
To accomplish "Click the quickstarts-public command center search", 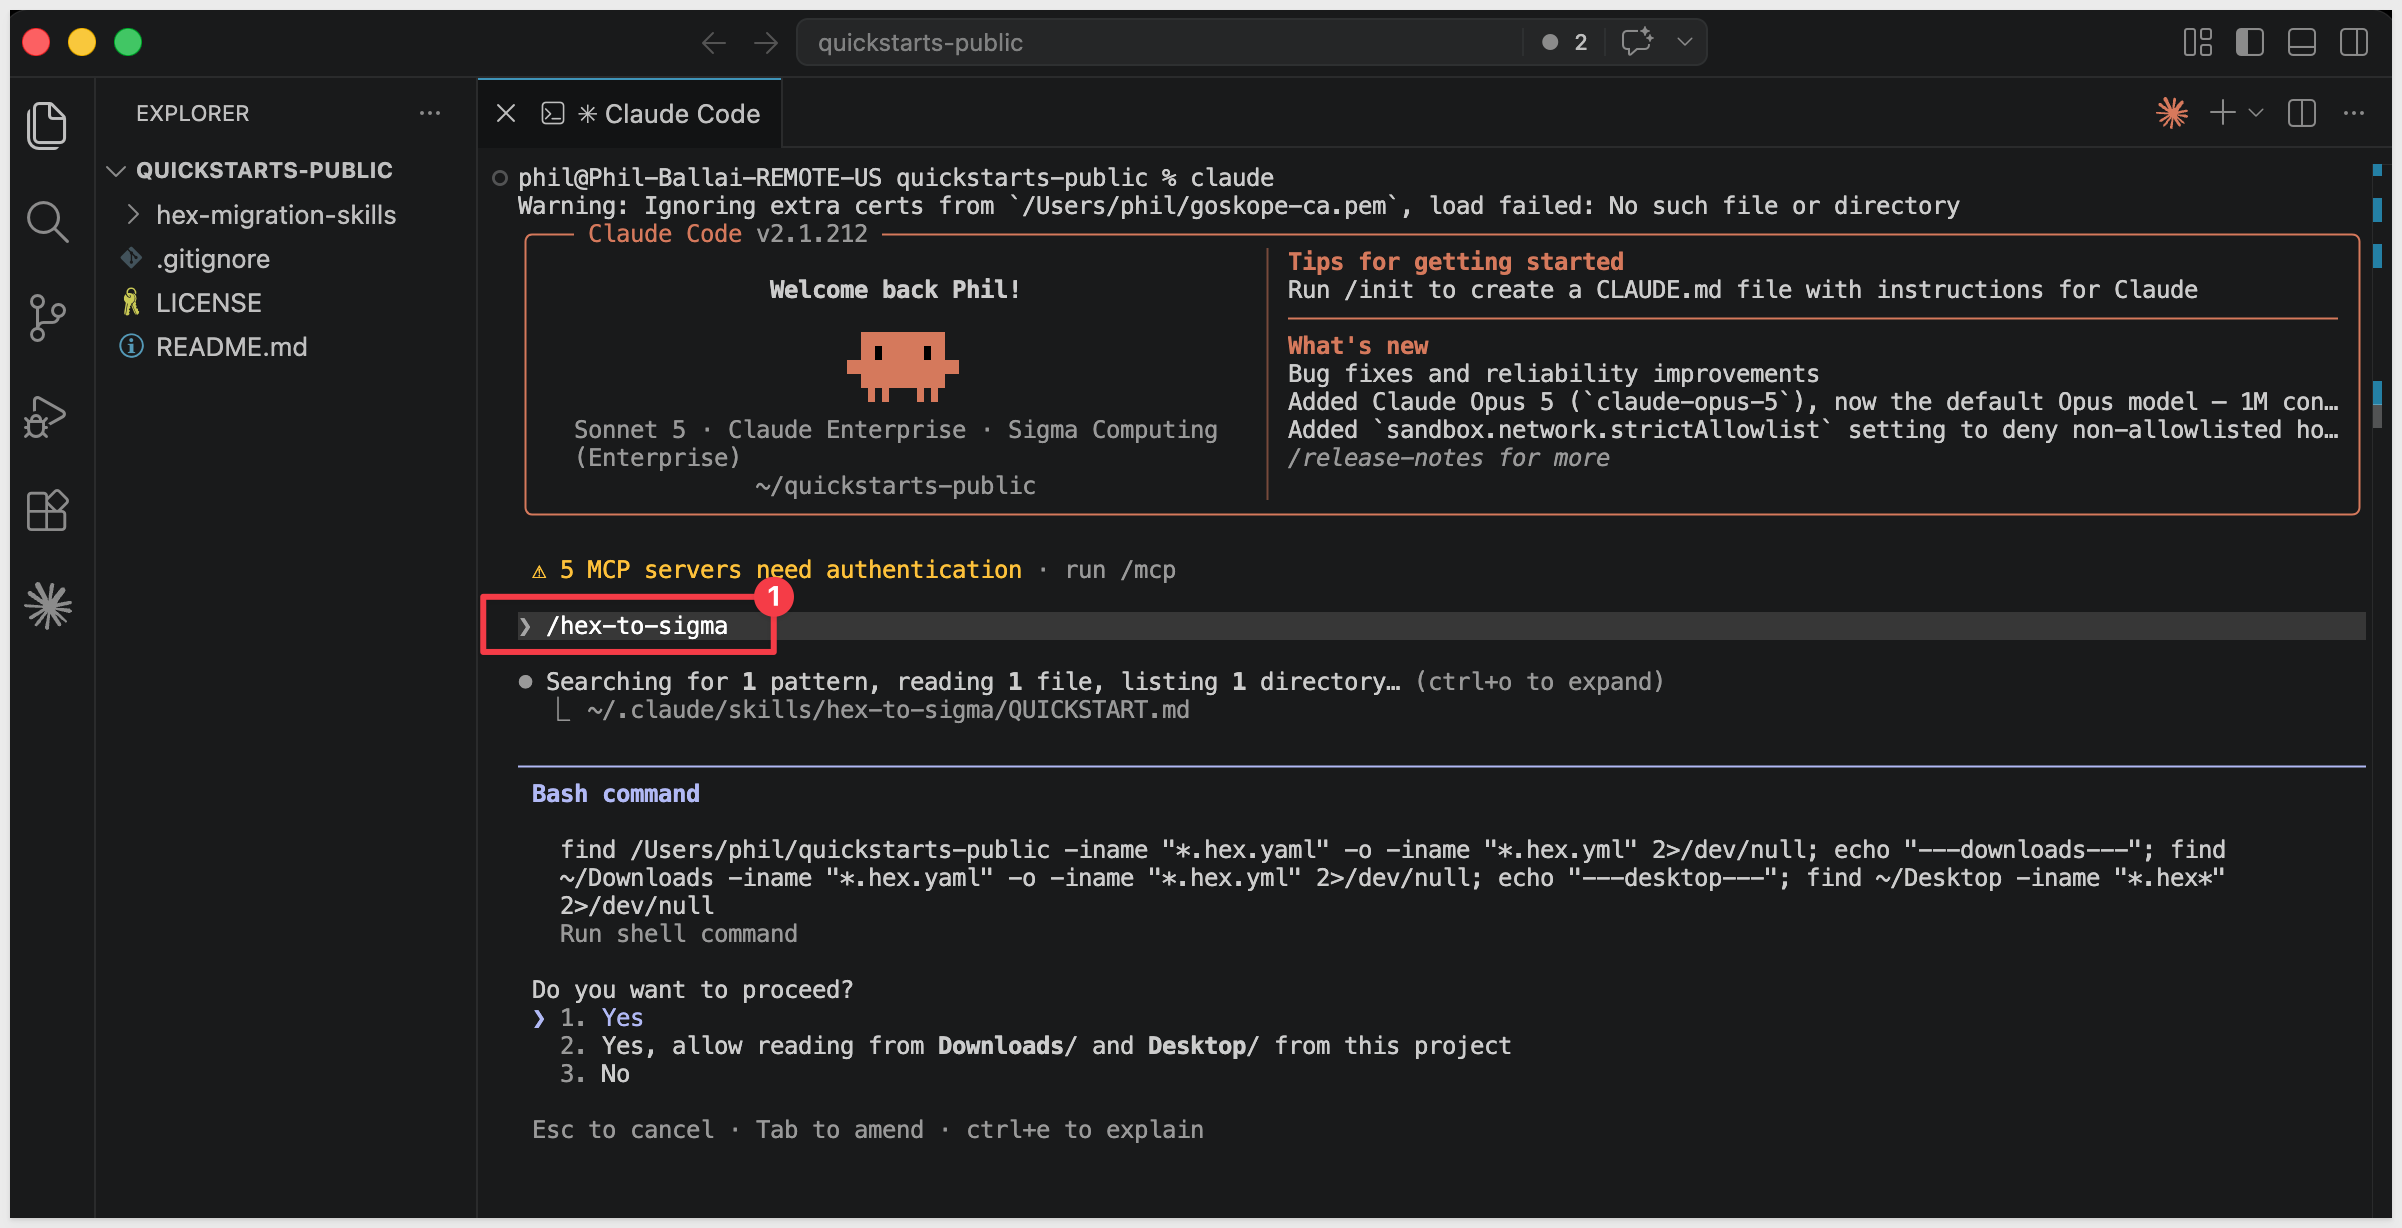I will [1158, 42].
